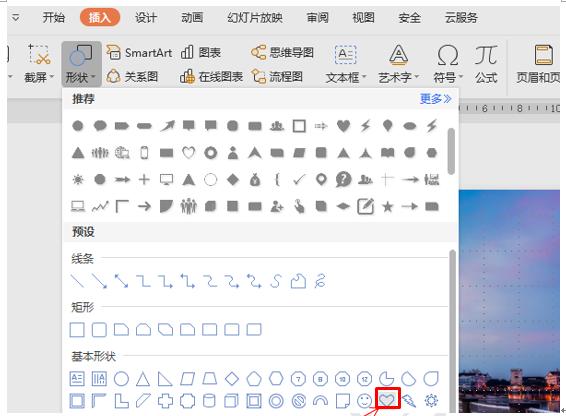
Task: Expand the quick access dropdown arrow
Action: pos(16,17)
